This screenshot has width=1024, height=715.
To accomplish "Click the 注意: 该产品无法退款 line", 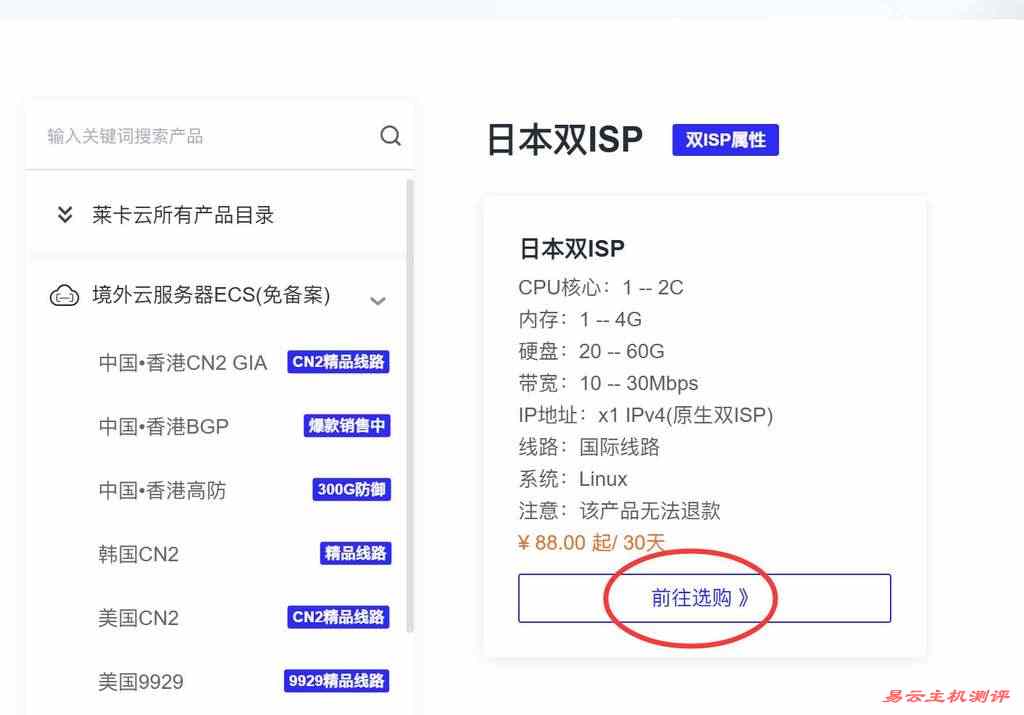I will 619,511.
